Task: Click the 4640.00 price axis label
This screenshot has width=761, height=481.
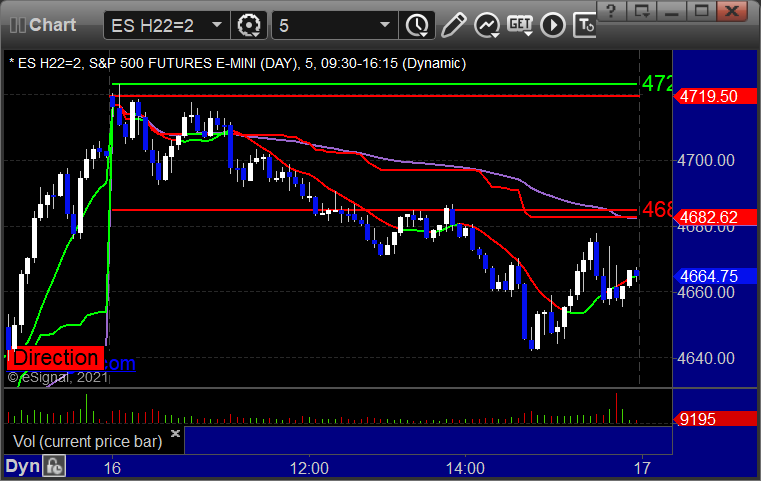Action: coord(706,359)
